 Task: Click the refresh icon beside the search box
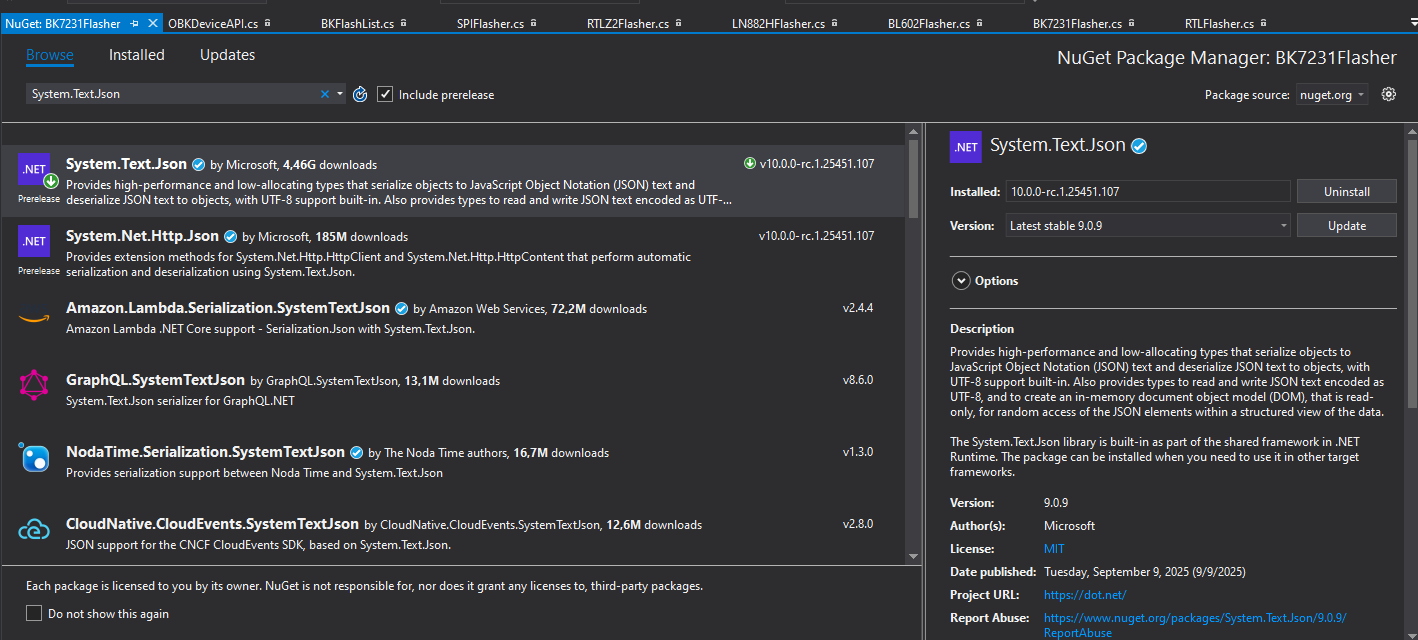[x=360, y=94]
